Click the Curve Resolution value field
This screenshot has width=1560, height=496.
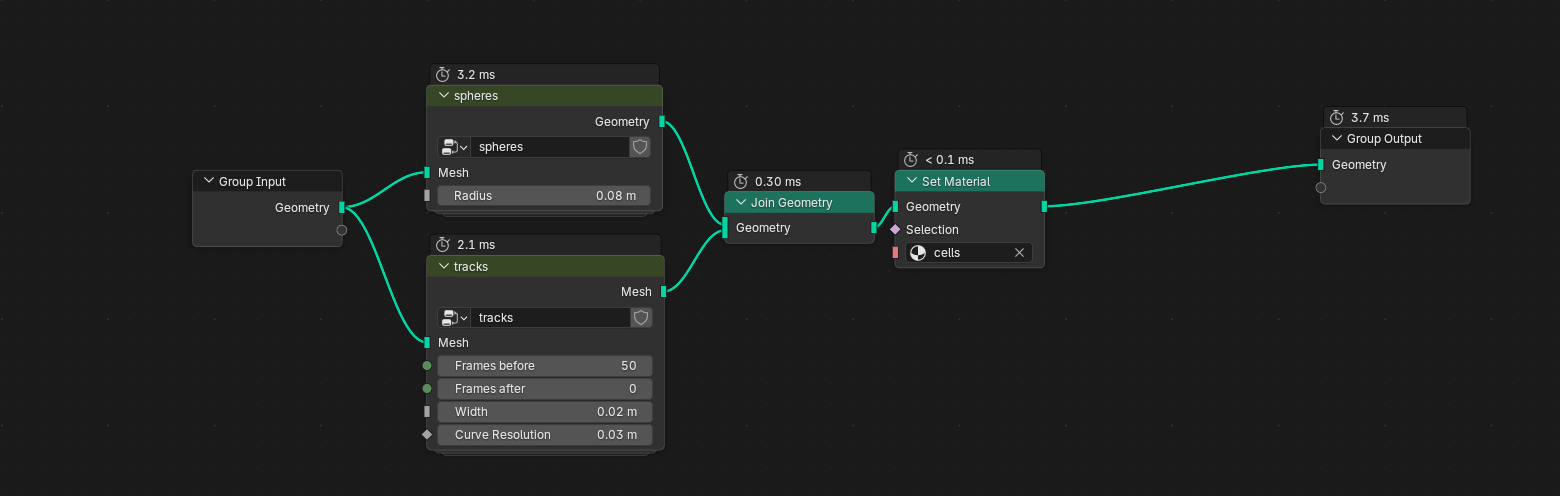(x=544, y=435)
